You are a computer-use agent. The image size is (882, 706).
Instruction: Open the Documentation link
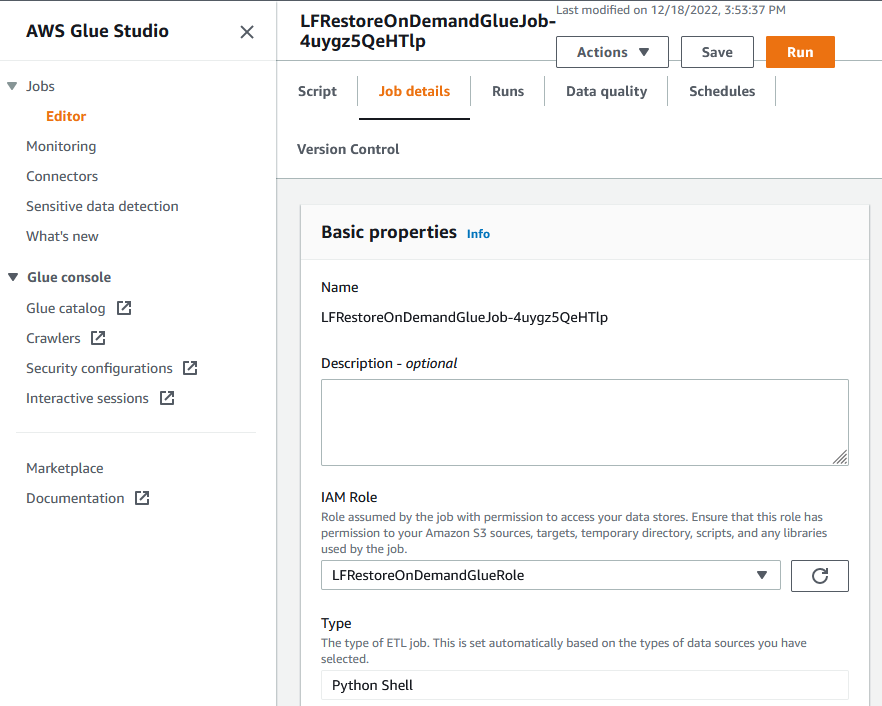(75, 498)
